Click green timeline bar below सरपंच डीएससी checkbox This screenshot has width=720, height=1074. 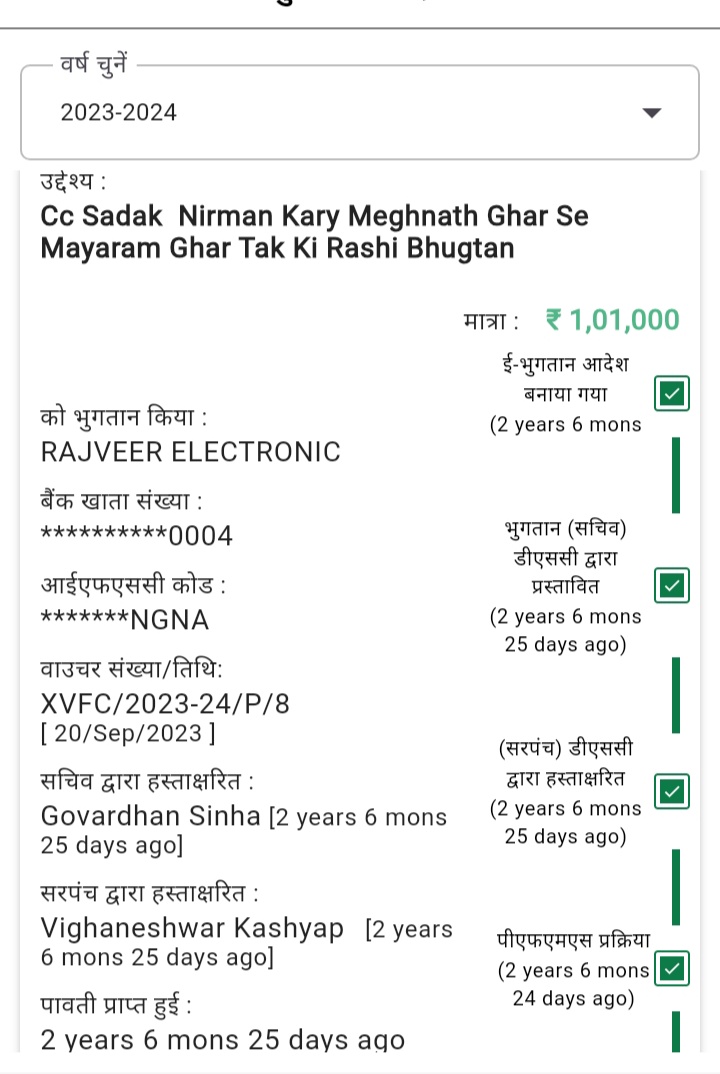[x=676, y=886]
